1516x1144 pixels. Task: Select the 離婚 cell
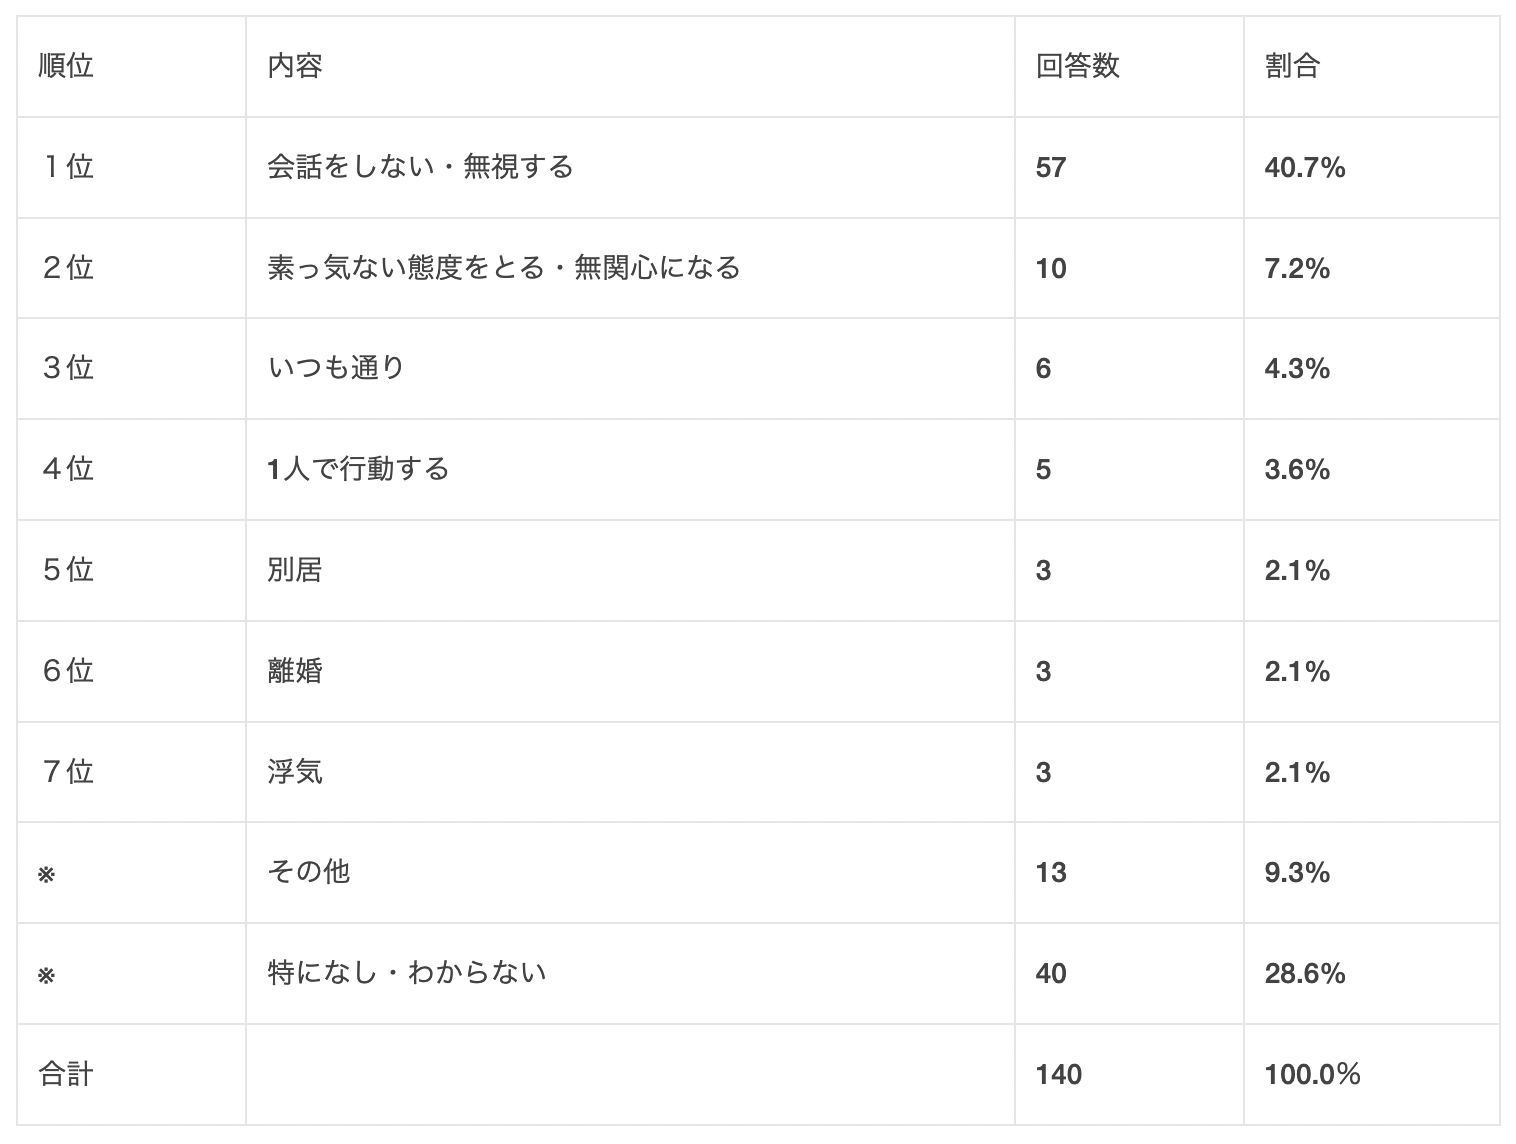(x=295, y=670)
